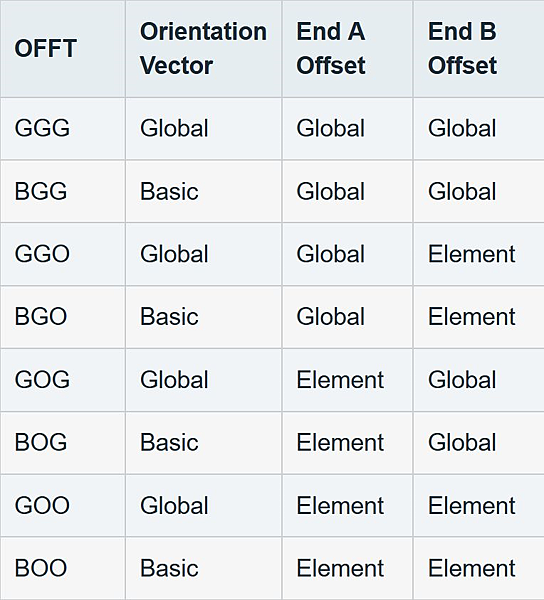Click Global orientation in GOO row
The height and width of the screenshot is (600, 544).
(174, 505)
